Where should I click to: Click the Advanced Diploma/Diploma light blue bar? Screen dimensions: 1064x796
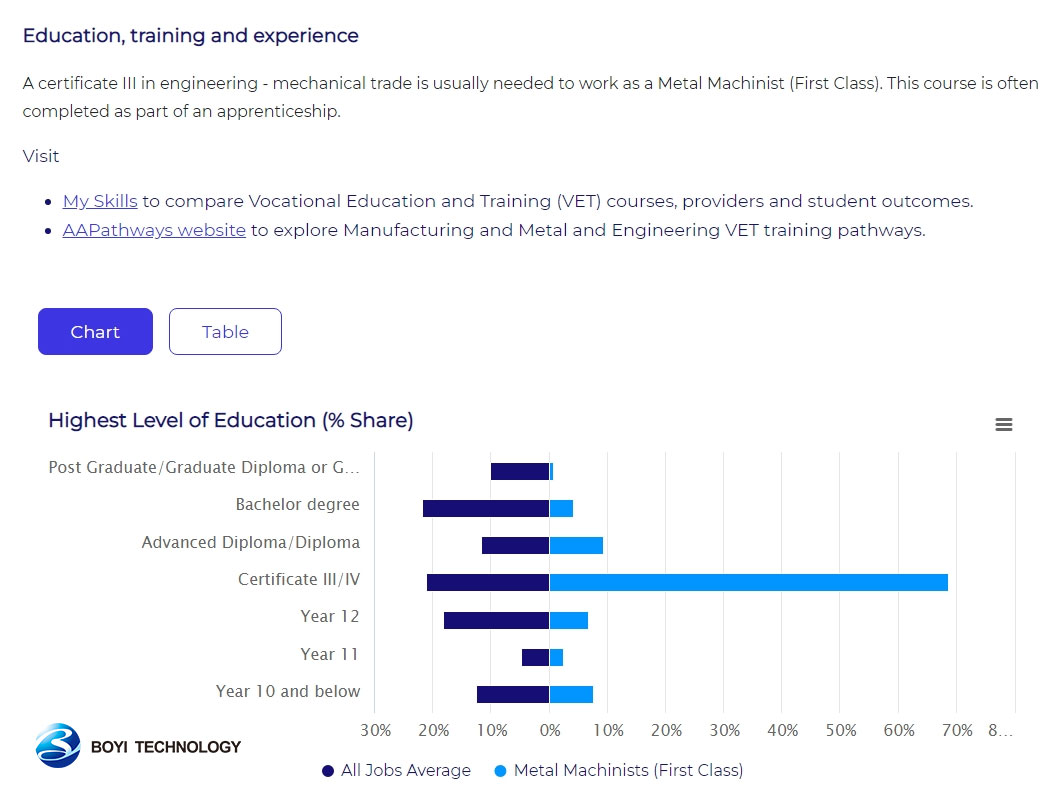576,545
